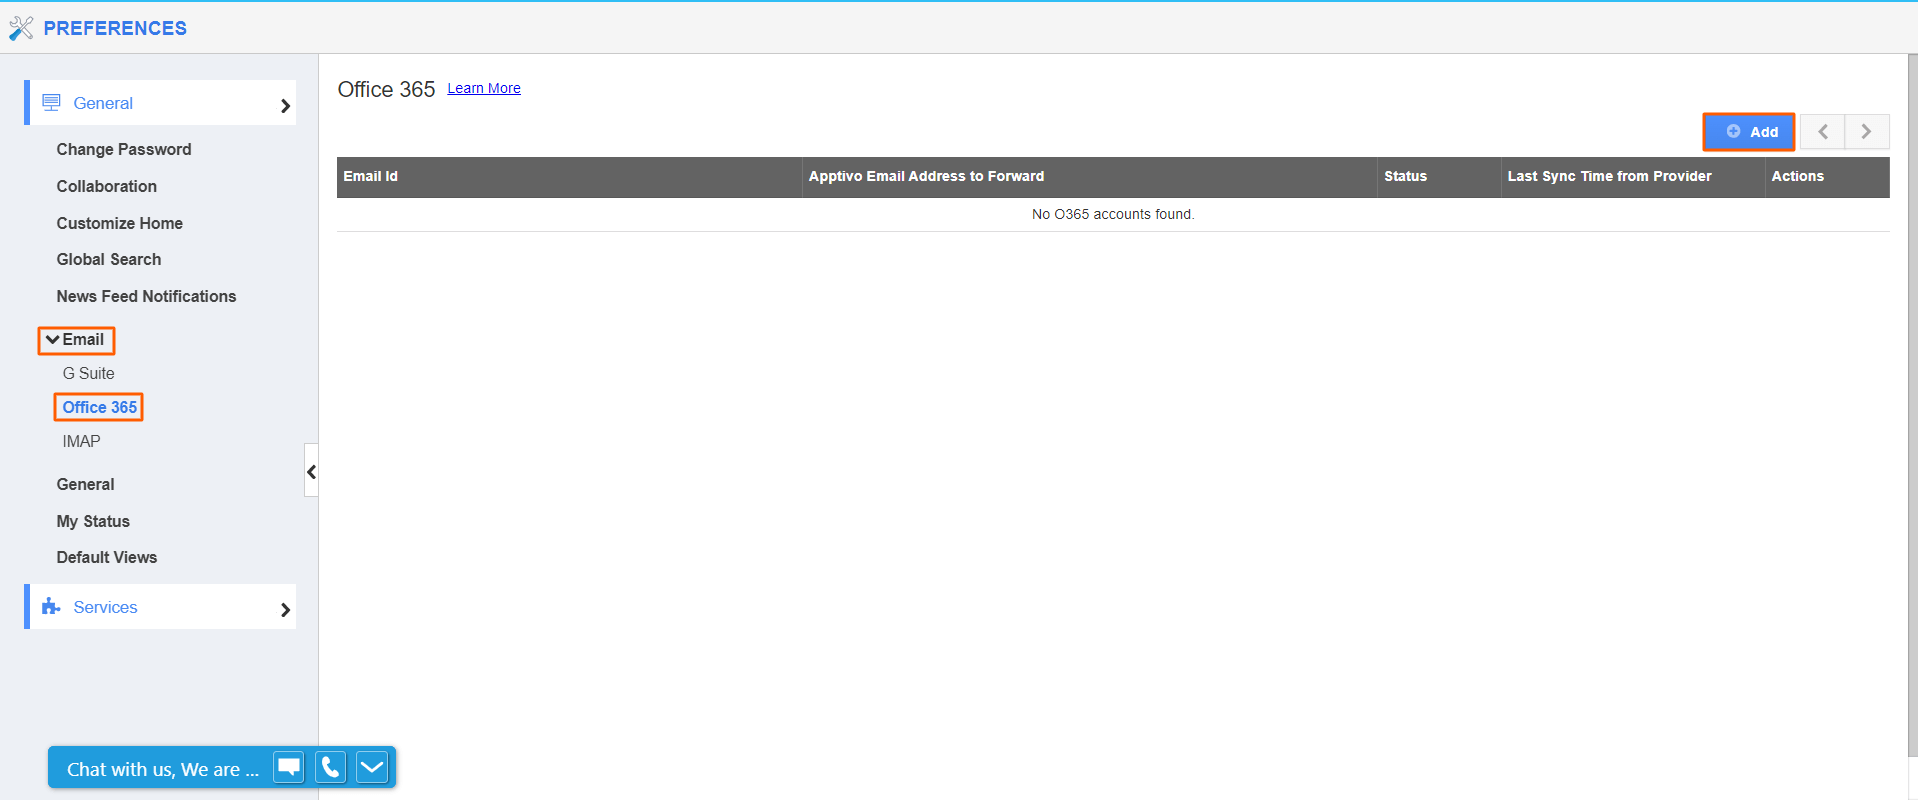The width and height of the screenshot is (1918, 800).
Task: Click the PREFERENCES title text
Action: (x=115, y=28)
